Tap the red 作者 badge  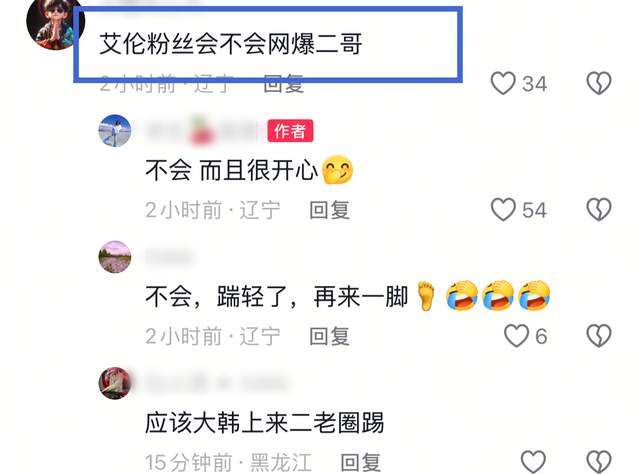coord(290,131)
